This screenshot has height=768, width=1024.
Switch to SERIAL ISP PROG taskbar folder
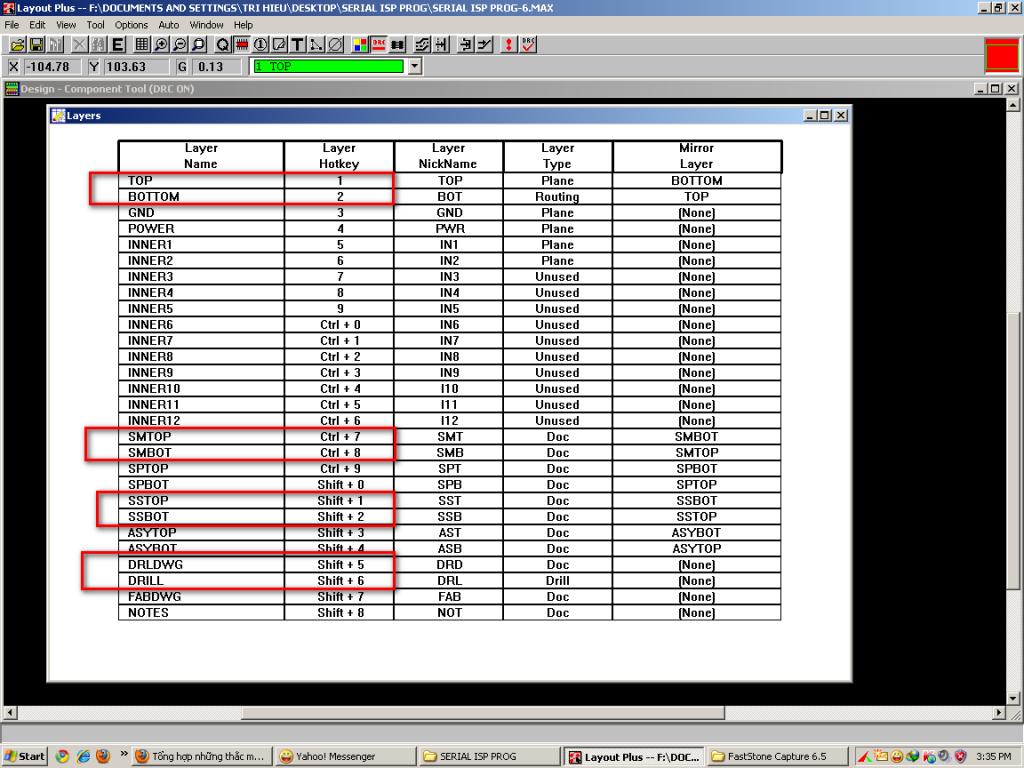click(489, 756)
